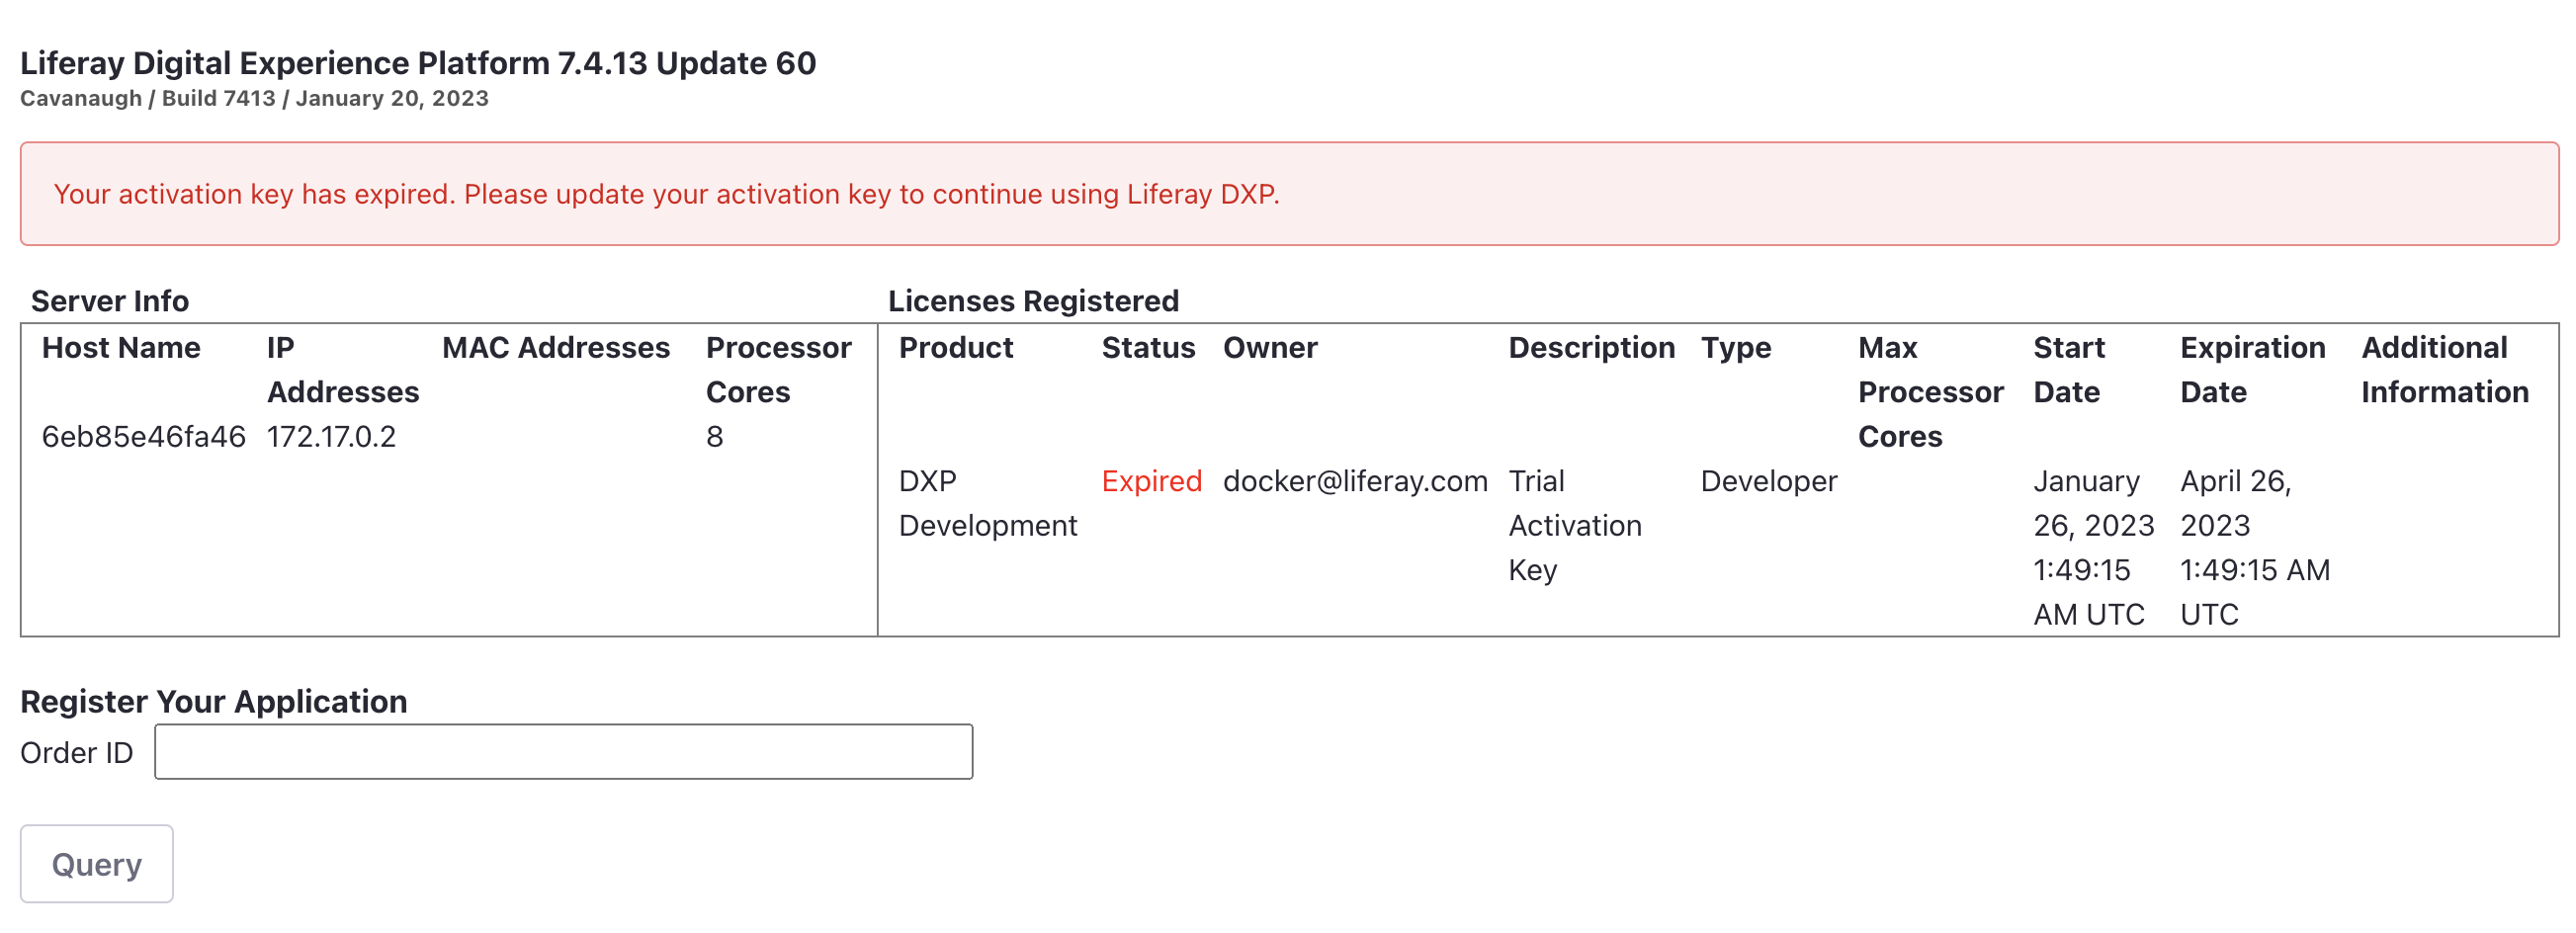Click the Processor Cores column header
This screenshot has width=2576, height=933.
pyautogui.click(x=778, y=370)
